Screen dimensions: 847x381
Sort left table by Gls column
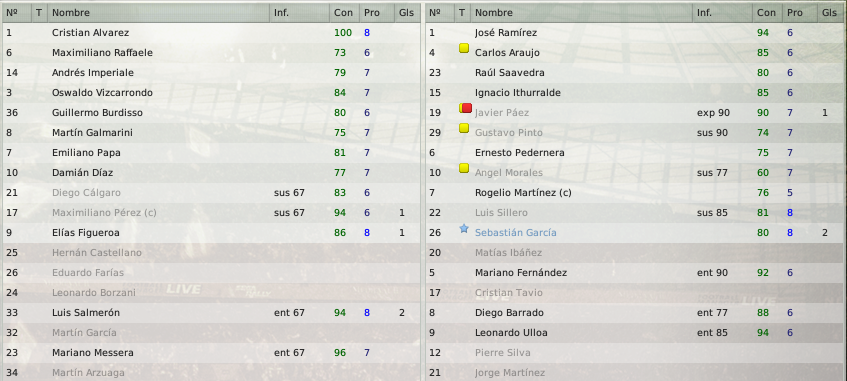tap(404, 12)
